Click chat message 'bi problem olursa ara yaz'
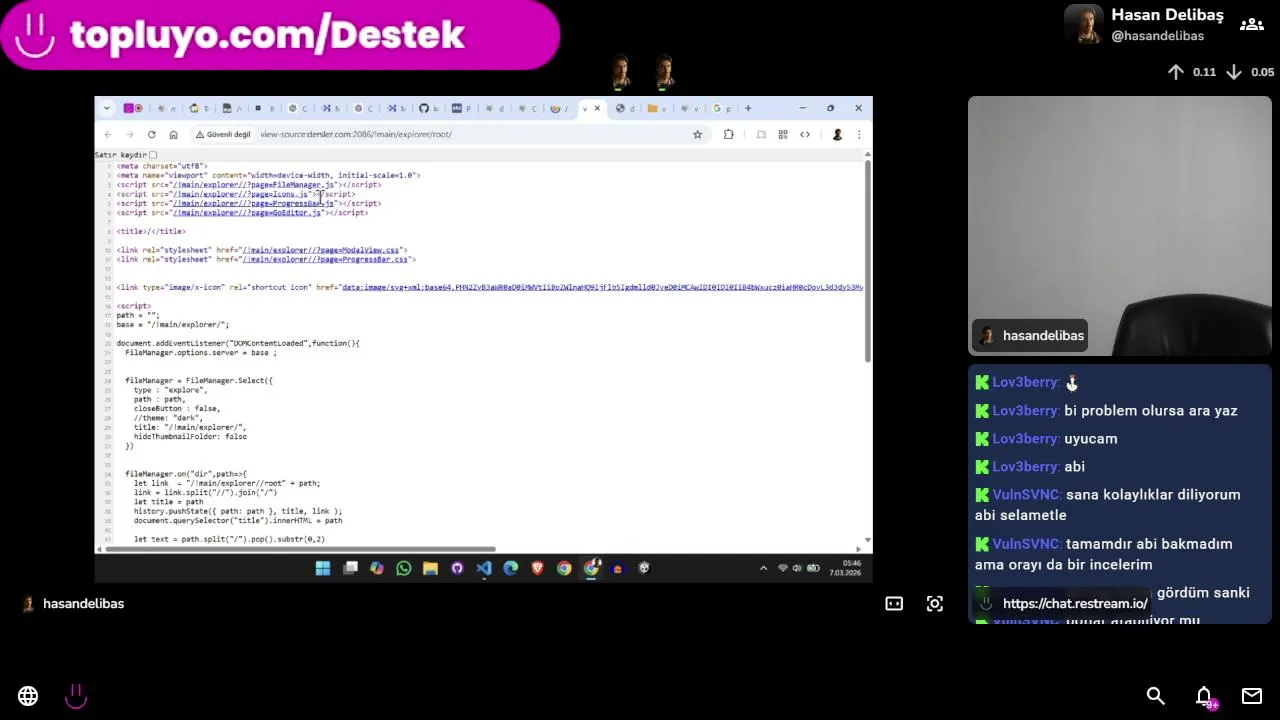Viewport: 1280px width, 720px height. click(x=1151, y=411)
